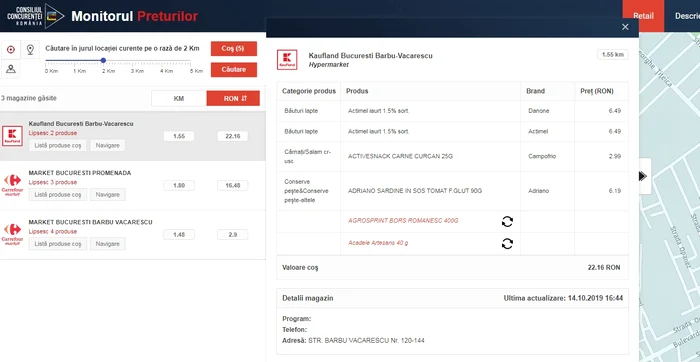Click 'Lipsesc 4 produse' text

53,231
